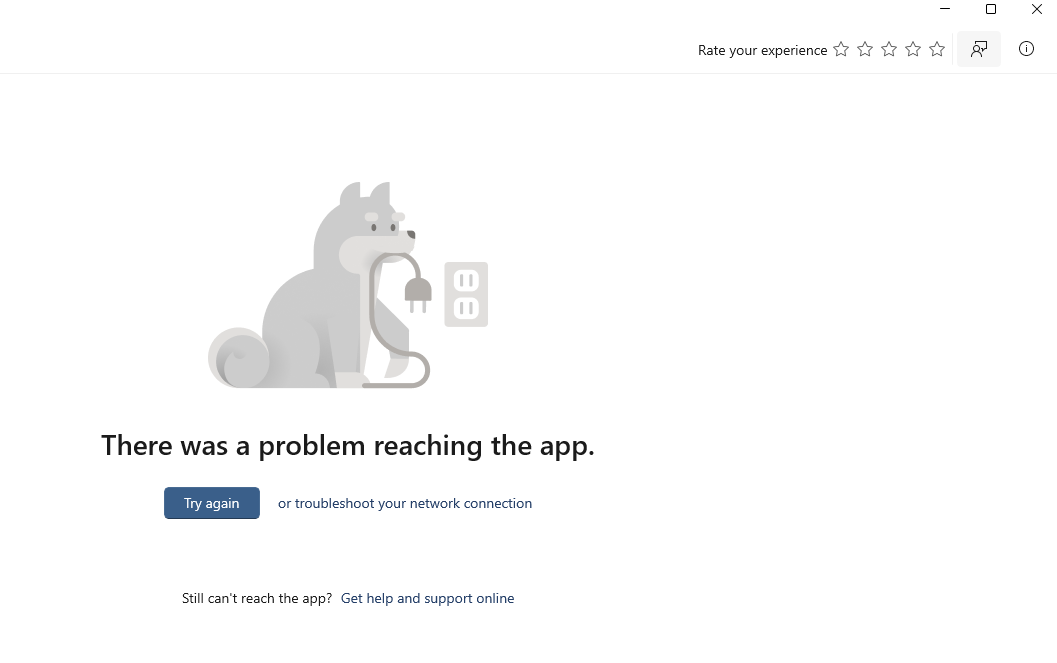Viewport: 1057px width, 663px height.
Task: Click the 'Still can't reach the app?' text
Action: 257,598
